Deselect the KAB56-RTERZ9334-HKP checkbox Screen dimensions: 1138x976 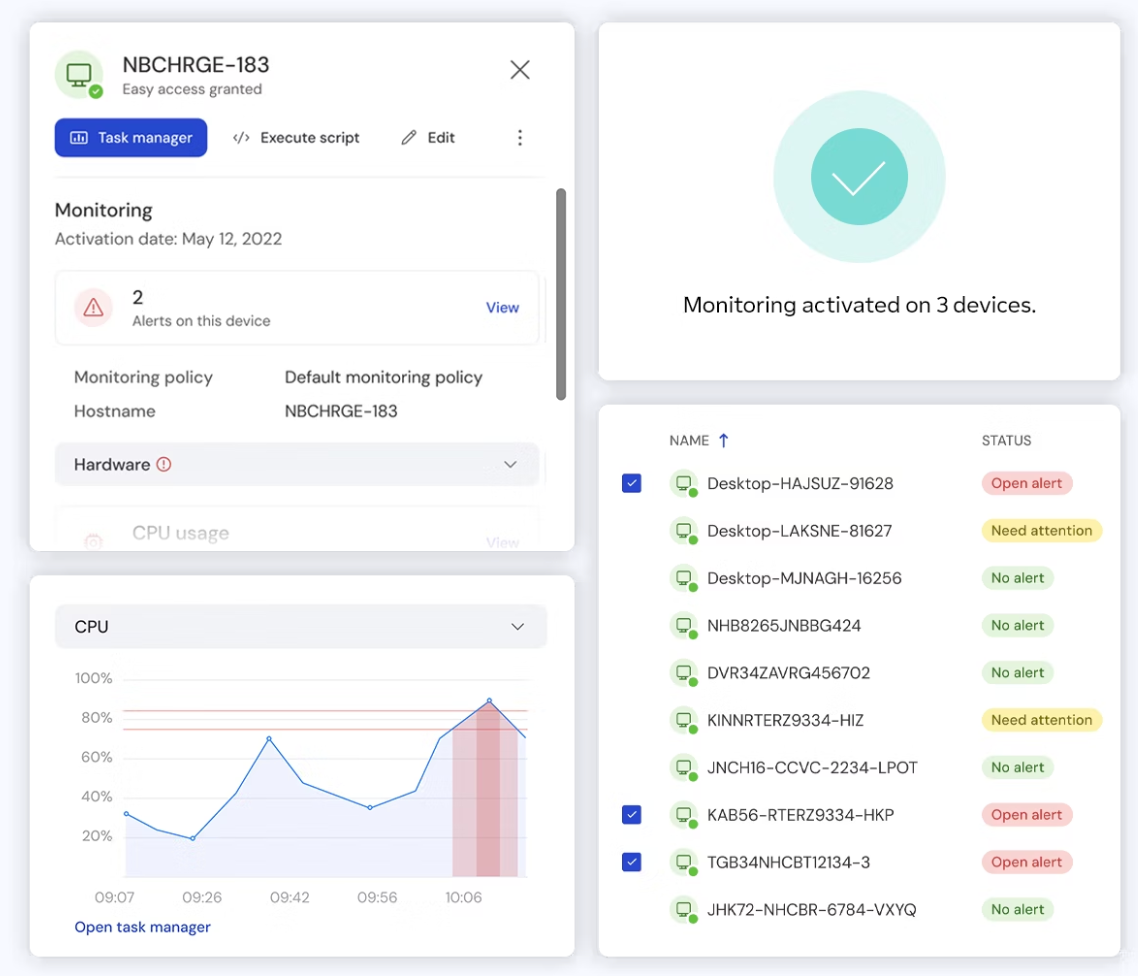click(x=631, y=814)
